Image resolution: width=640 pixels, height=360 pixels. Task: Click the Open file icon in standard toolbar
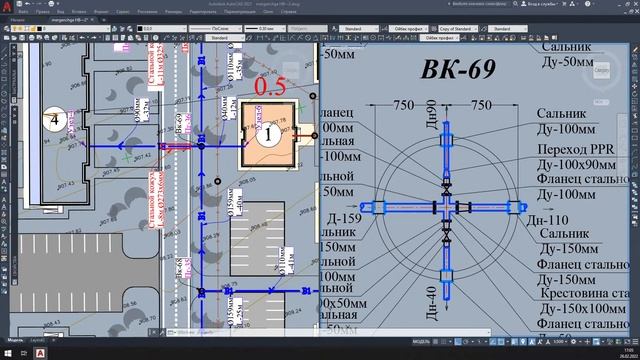point(14,38)
